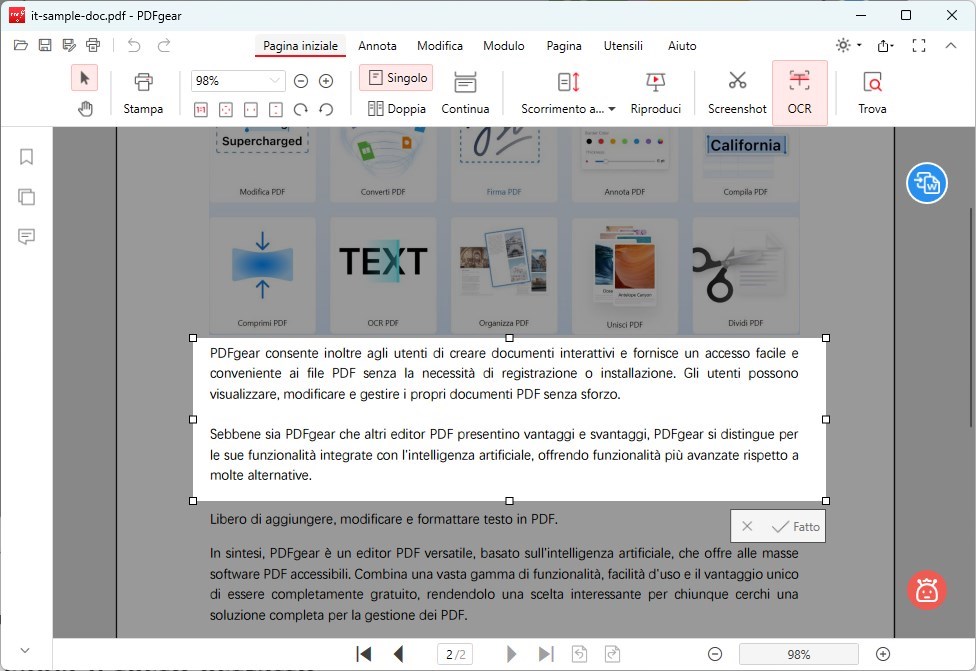Open the comments panel

pyautogui.click(x=26, y=237)
